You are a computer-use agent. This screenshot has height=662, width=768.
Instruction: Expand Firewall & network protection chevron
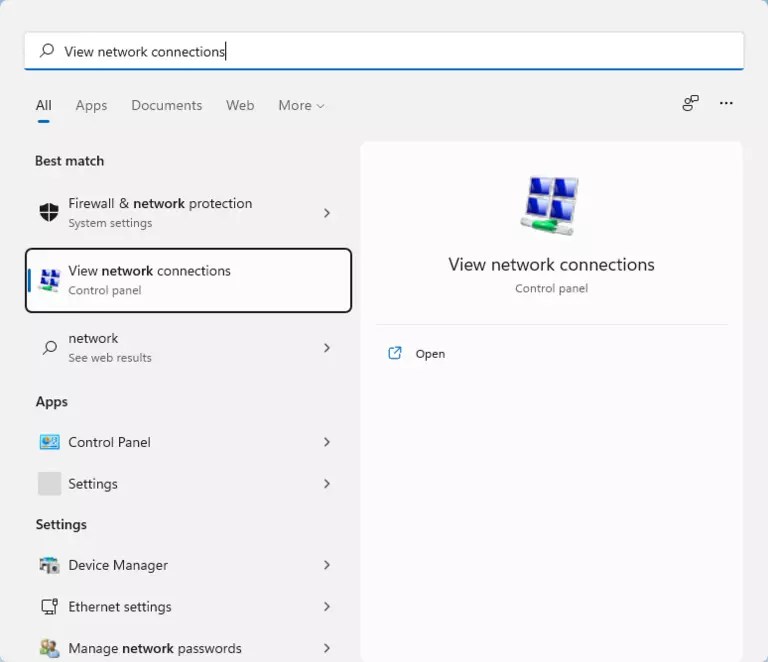[327, 213]
